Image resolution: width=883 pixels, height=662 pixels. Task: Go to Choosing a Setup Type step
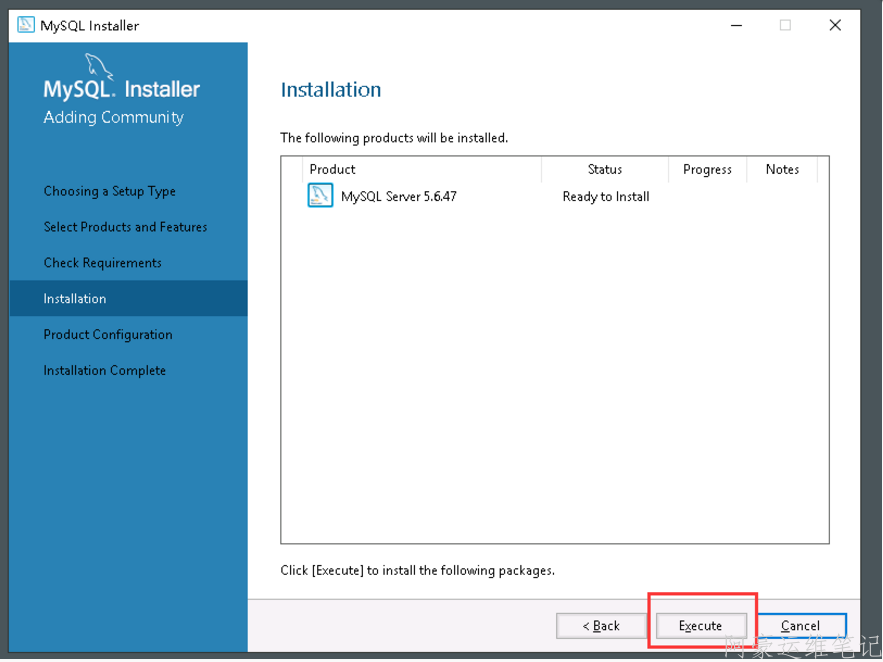click(110, 191)
